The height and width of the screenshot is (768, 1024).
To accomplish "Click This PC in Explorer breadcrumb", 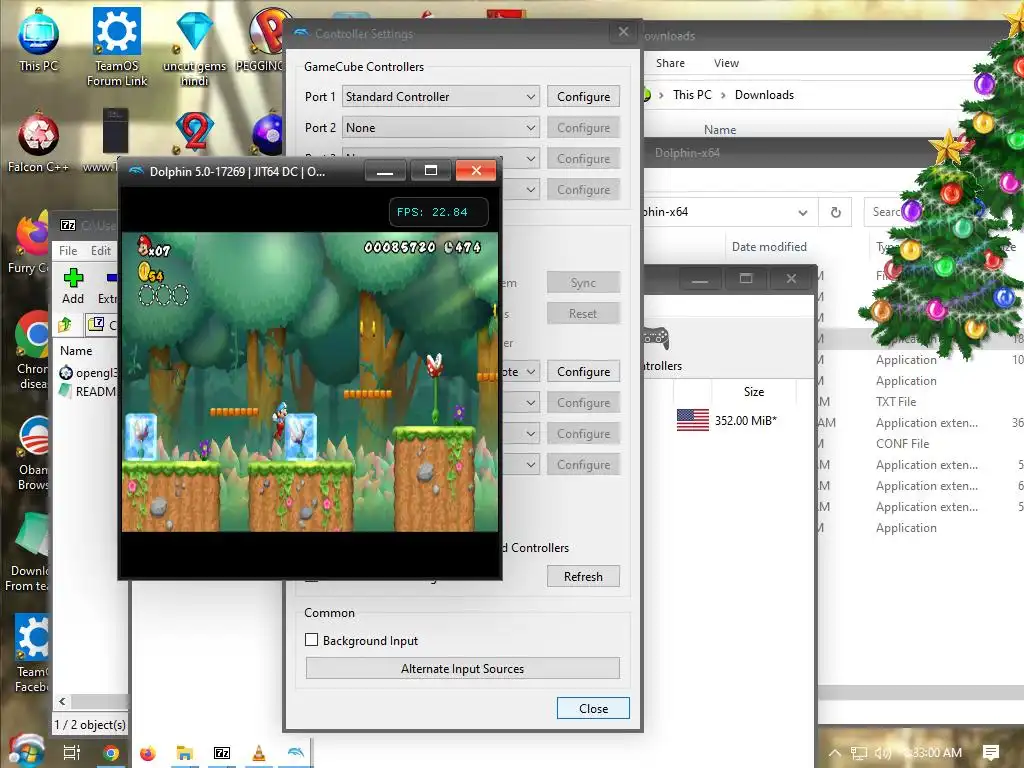I will click(x=692, y=95).
